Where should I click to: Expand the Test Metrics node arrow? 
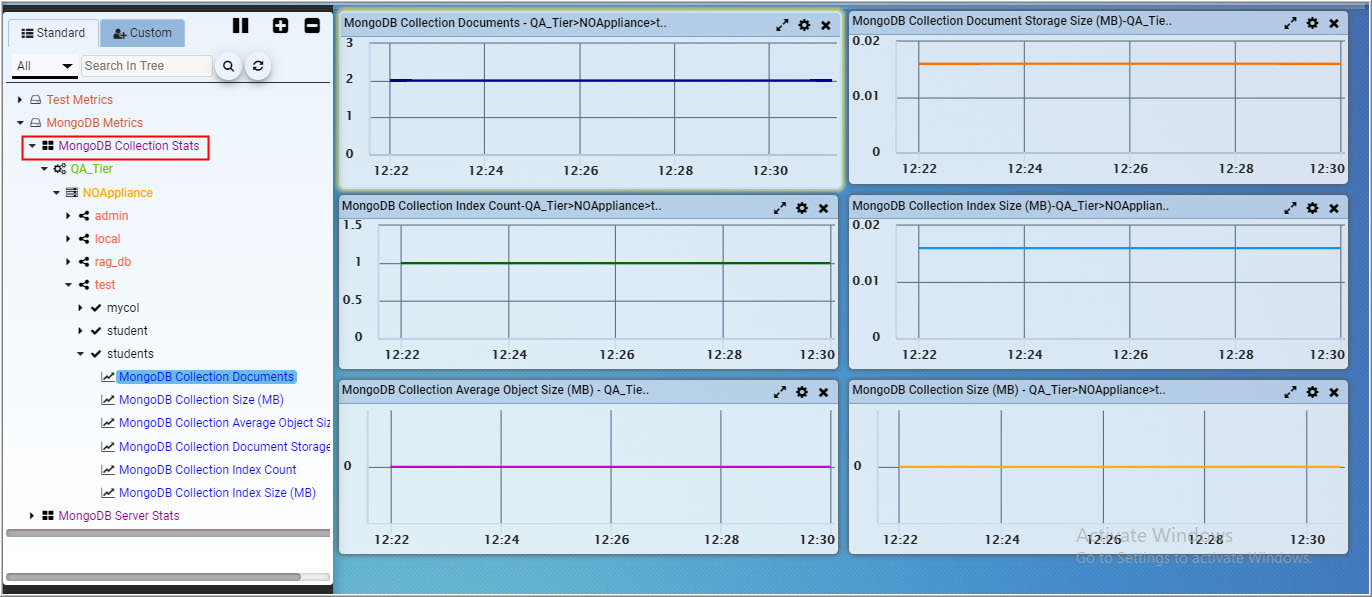click(x=20, y=100)
